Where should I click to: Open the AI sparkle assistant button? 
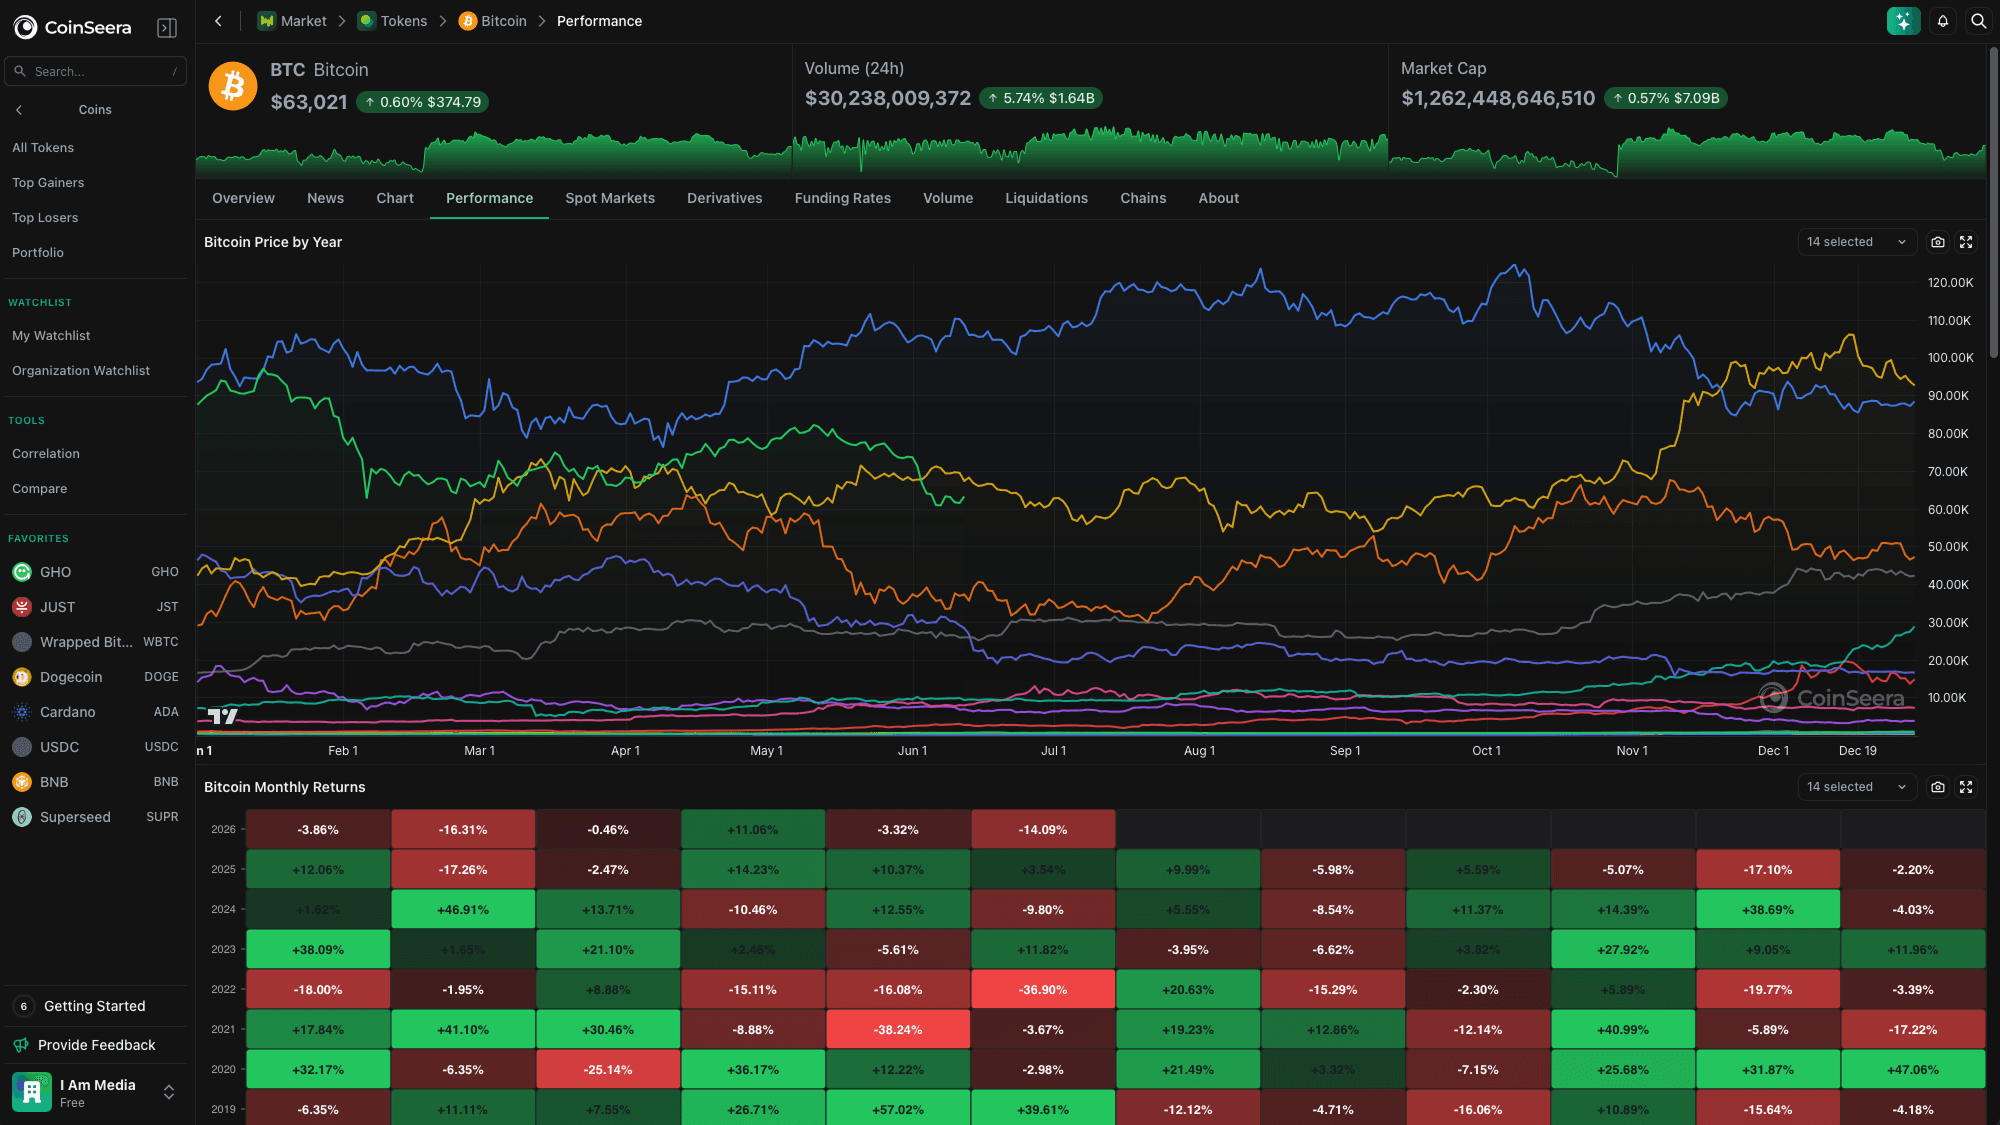(1903, 21)
